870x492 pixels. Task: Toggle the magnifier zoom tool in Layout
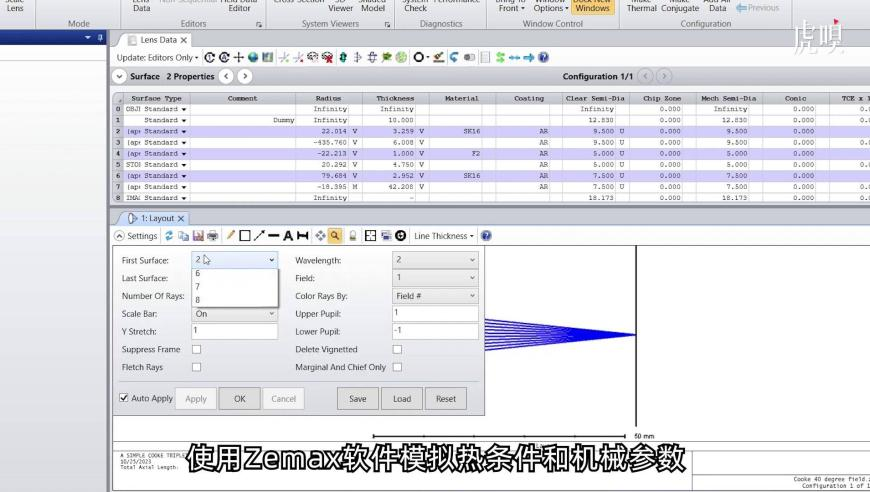tap(335, 236)
